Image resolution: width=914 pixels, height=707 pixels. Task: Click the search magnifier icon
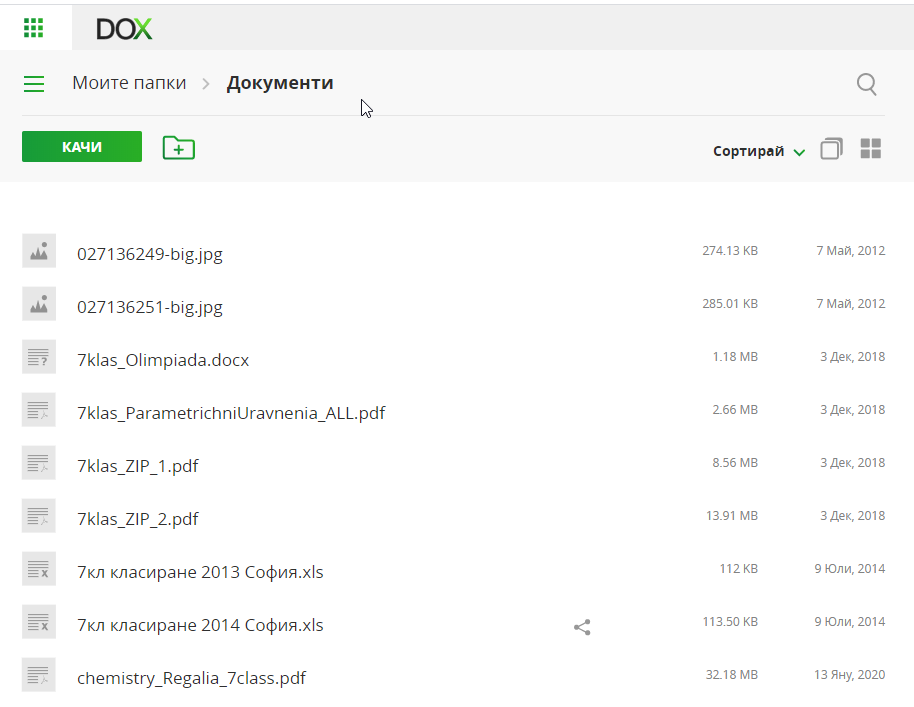[x=867, y=84]
